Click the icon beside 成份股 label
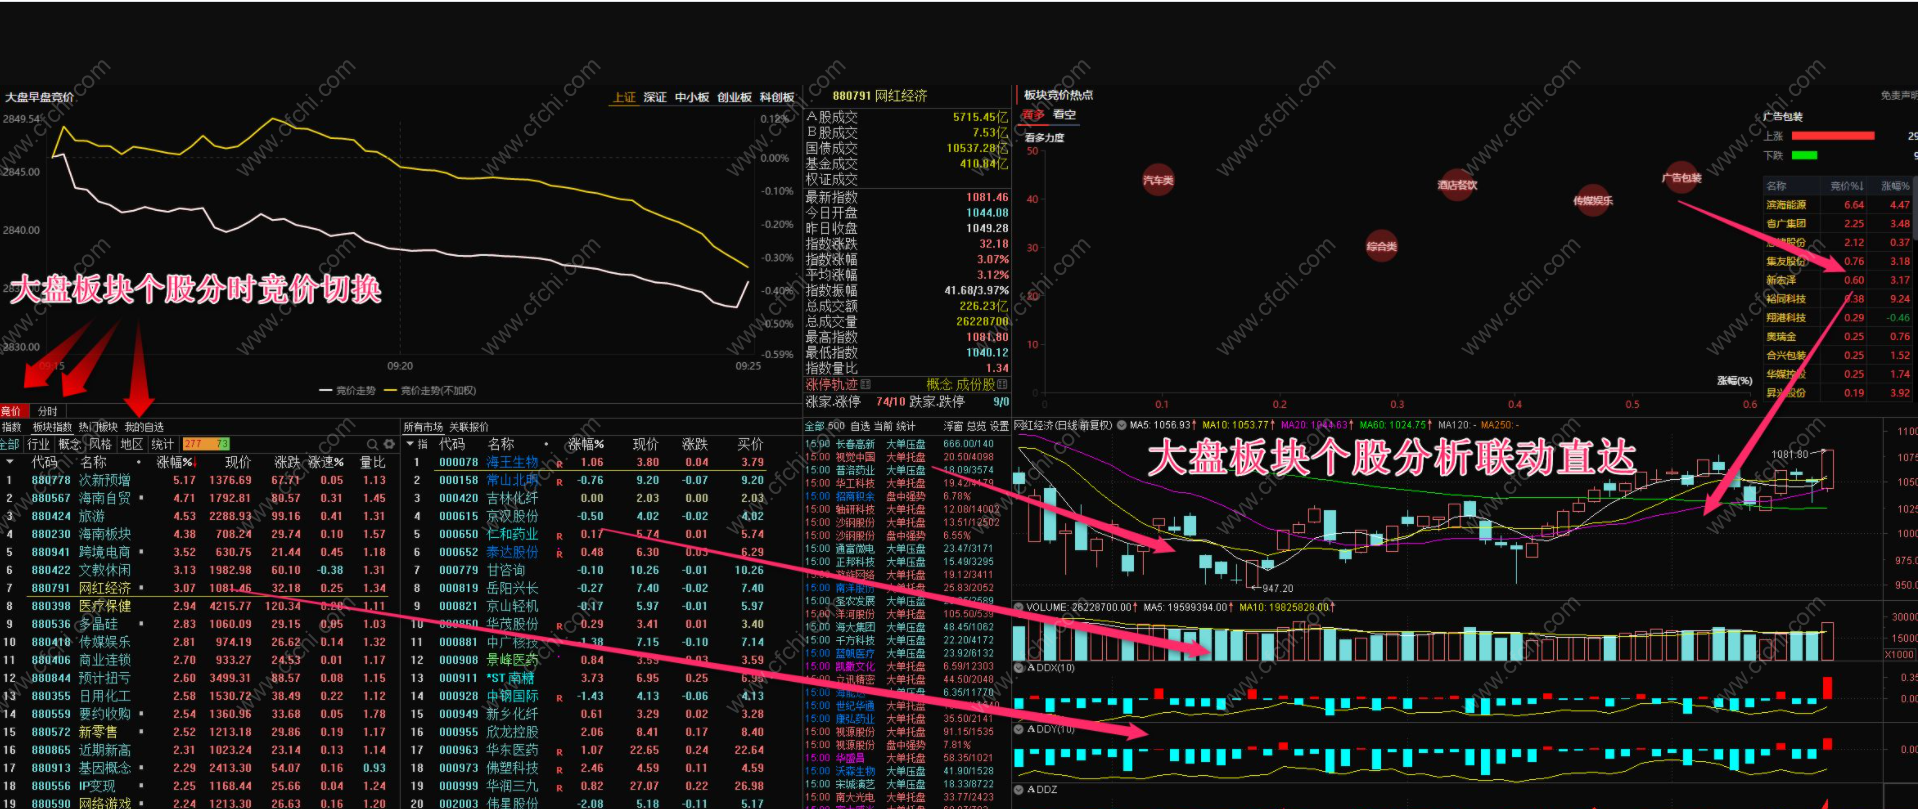The width and height of the screenshot is (1918, 809). coord(1001,384)
